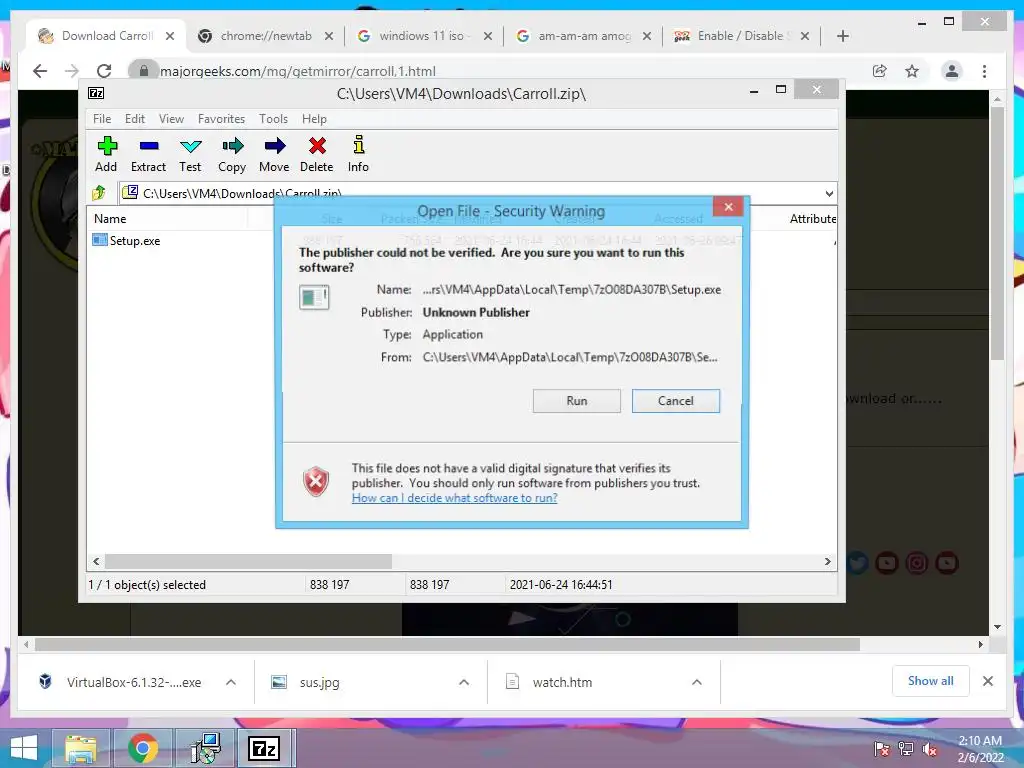Screen dimensions: 1024x768
Task: Click the up-folder icon beside the path box
Action: coord(99,193)
